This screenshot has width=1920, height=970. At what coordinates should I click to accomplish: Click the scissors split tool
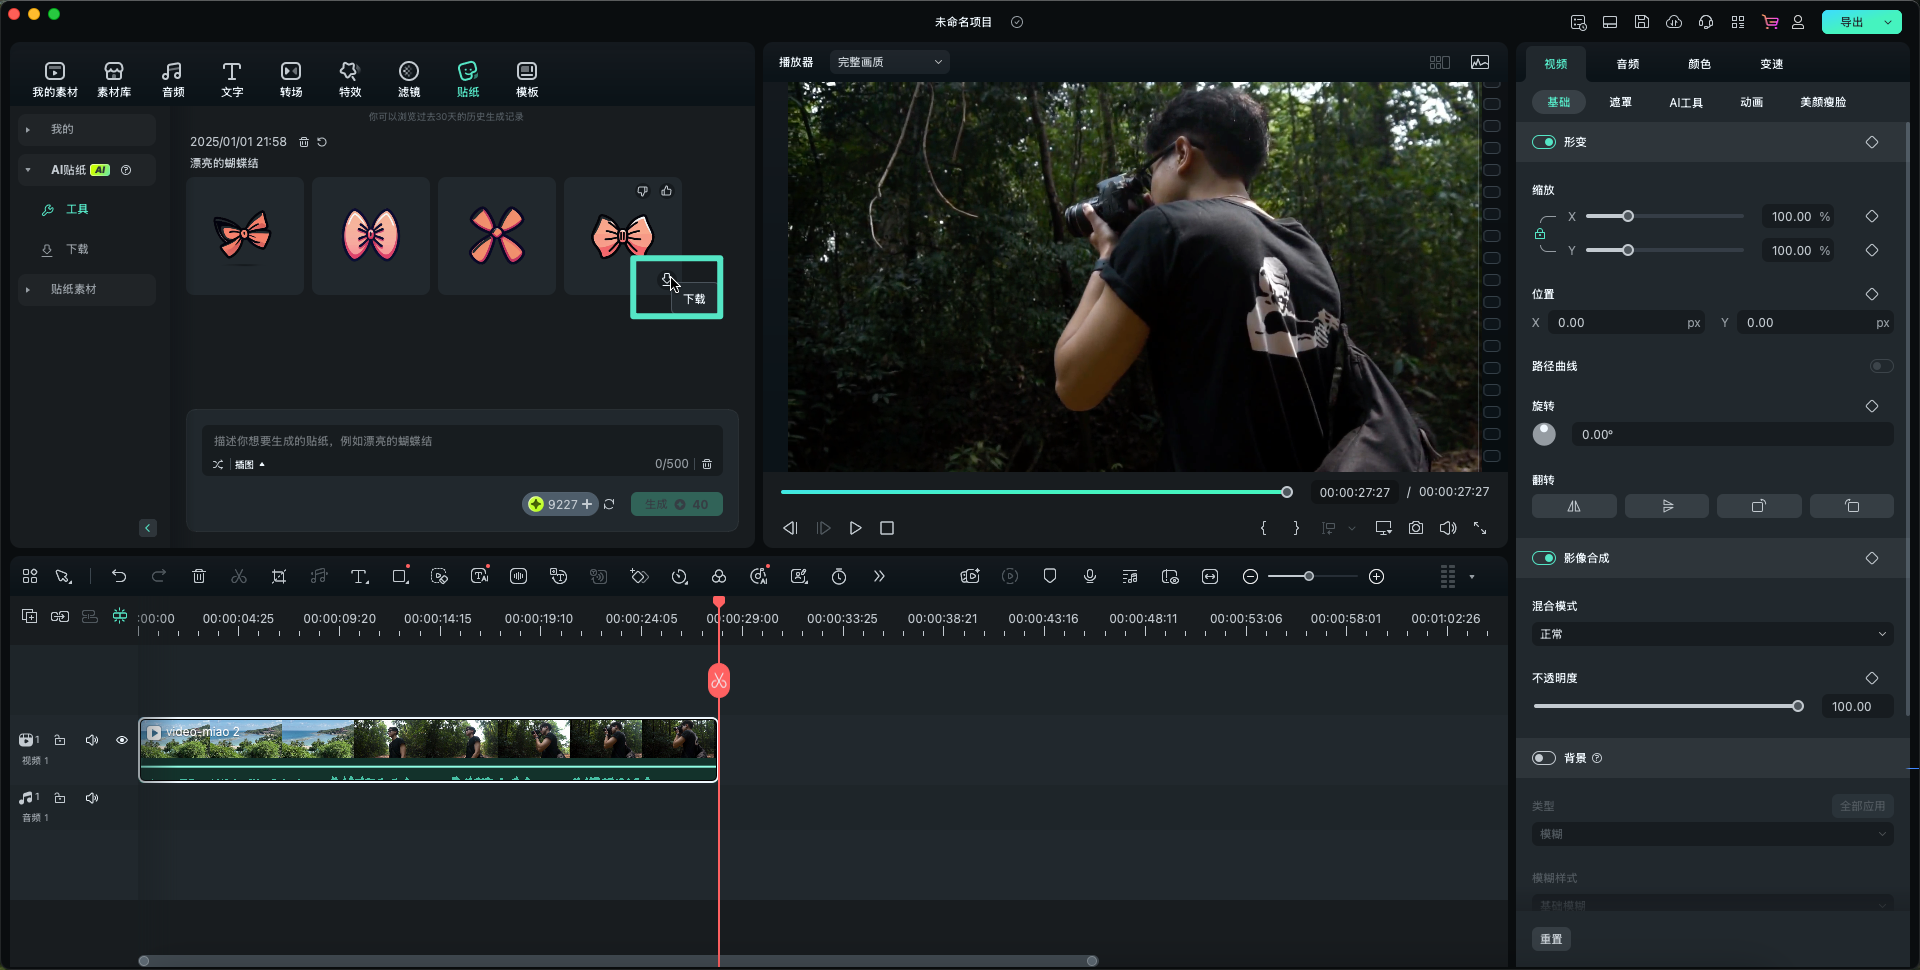tap(239, 576)
